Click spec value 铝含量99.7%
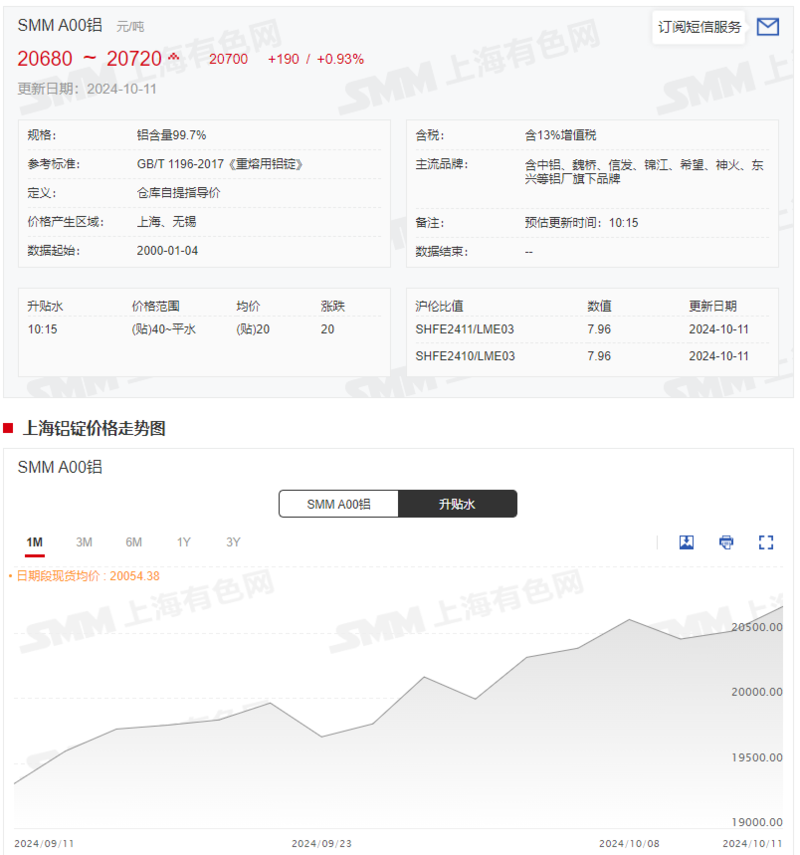 171,135
